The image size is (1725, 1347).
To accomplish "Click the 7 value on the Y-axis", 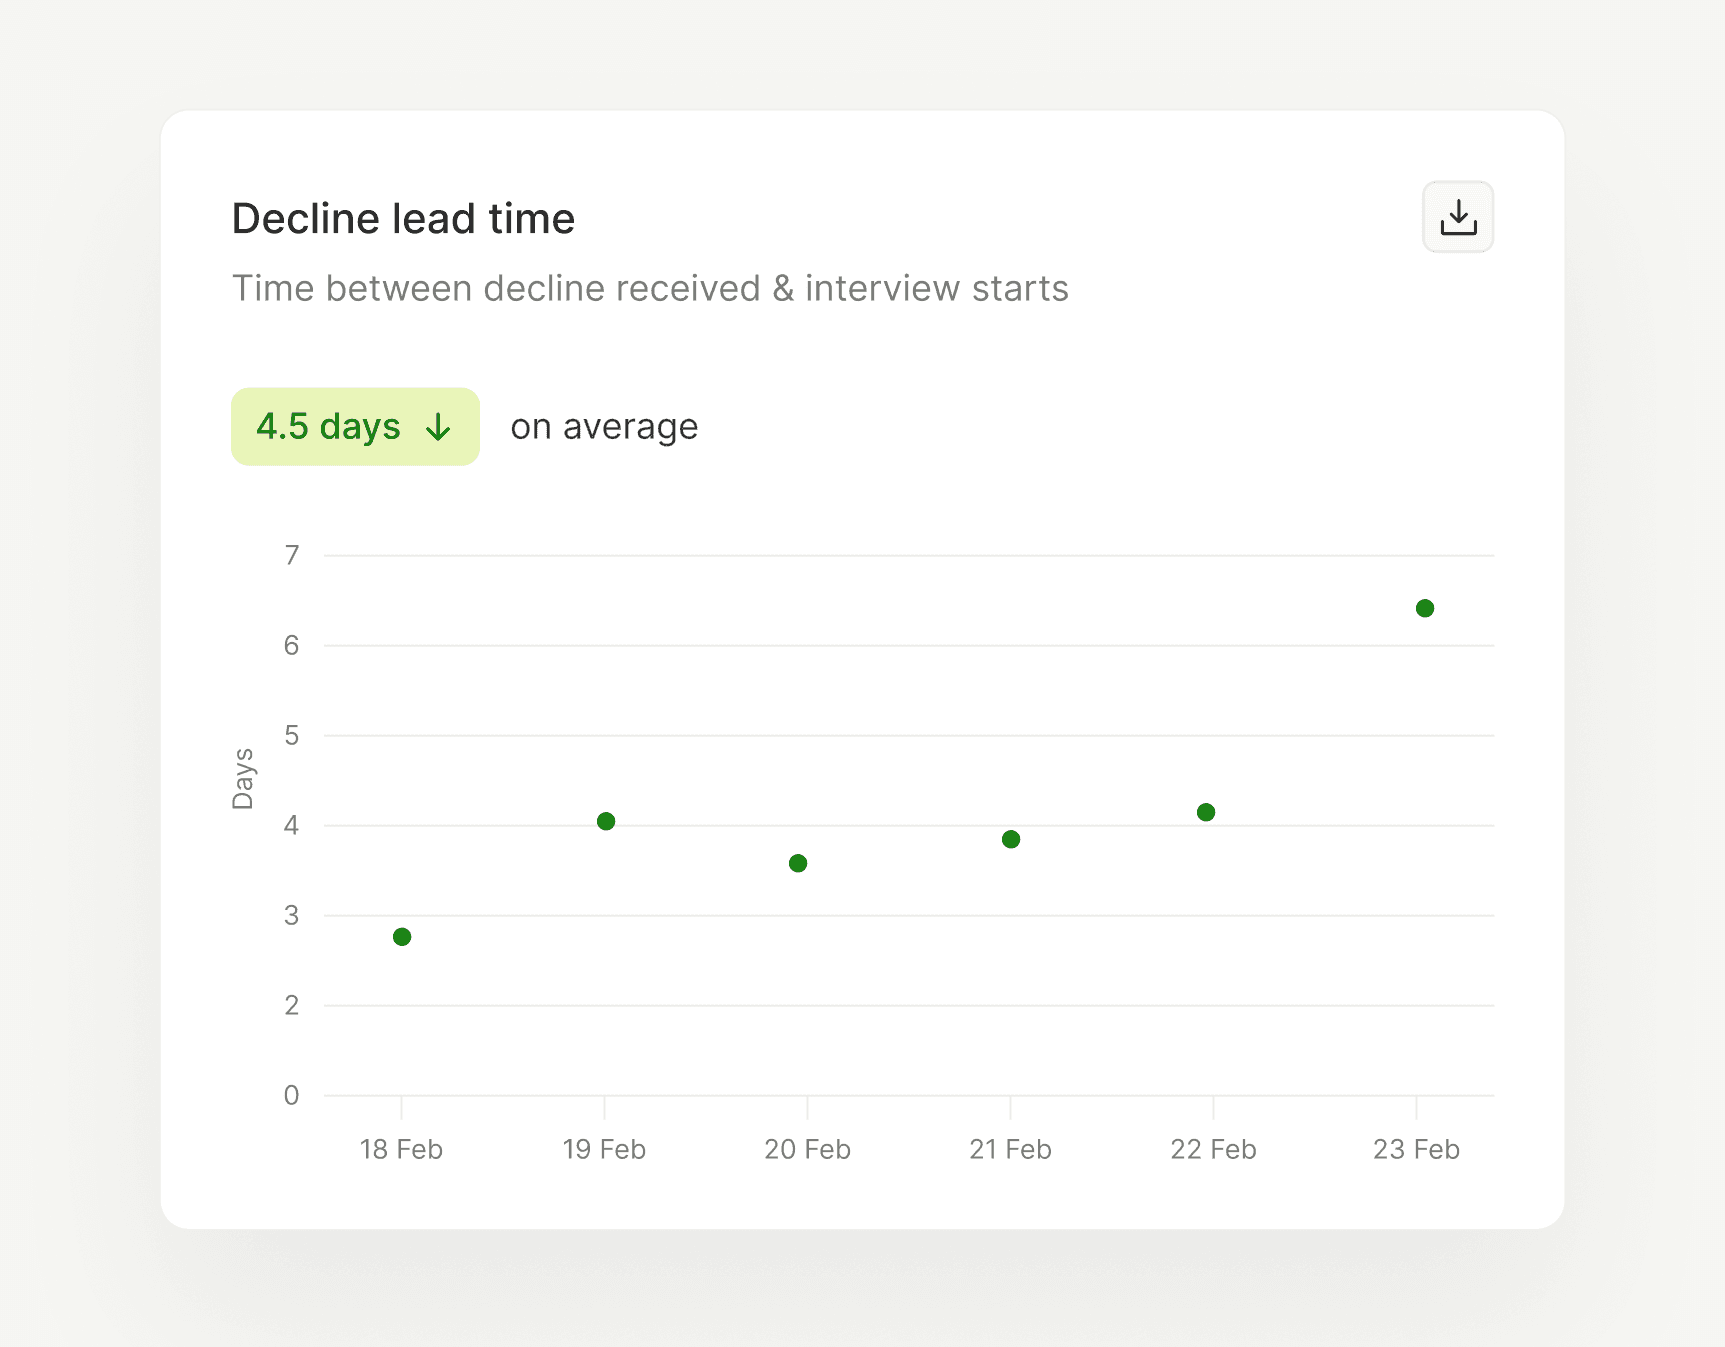I will (291, 555).
